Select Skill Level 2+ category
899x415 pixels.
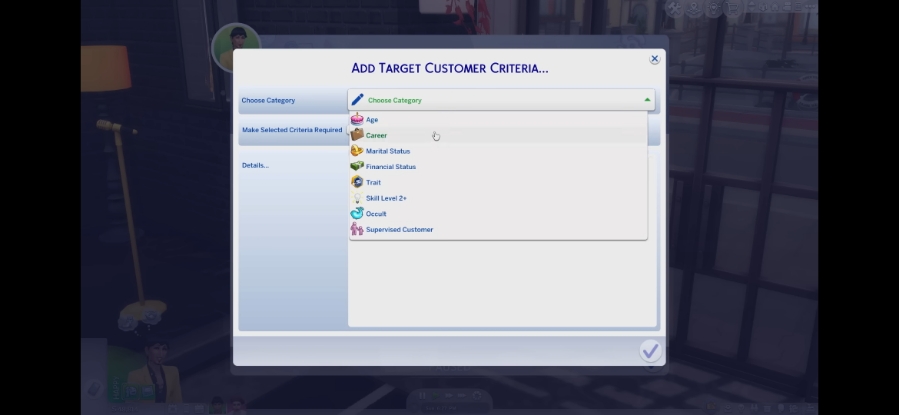[498, 198]
